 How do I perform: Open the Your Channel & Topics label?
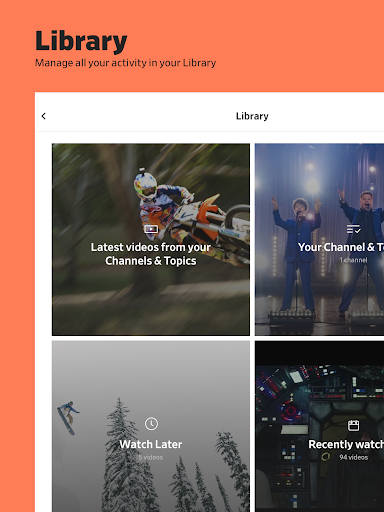click(341, 247)
